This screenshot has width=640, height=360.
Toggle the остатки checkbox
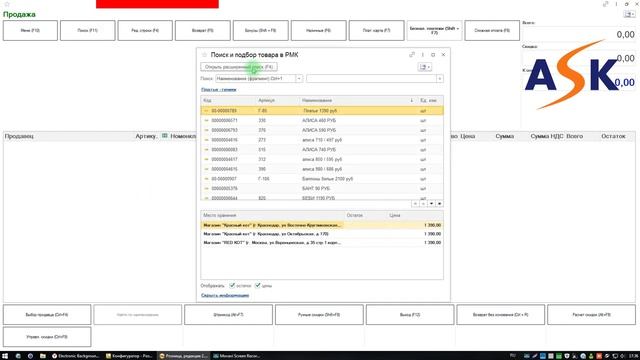pos(232,285)
